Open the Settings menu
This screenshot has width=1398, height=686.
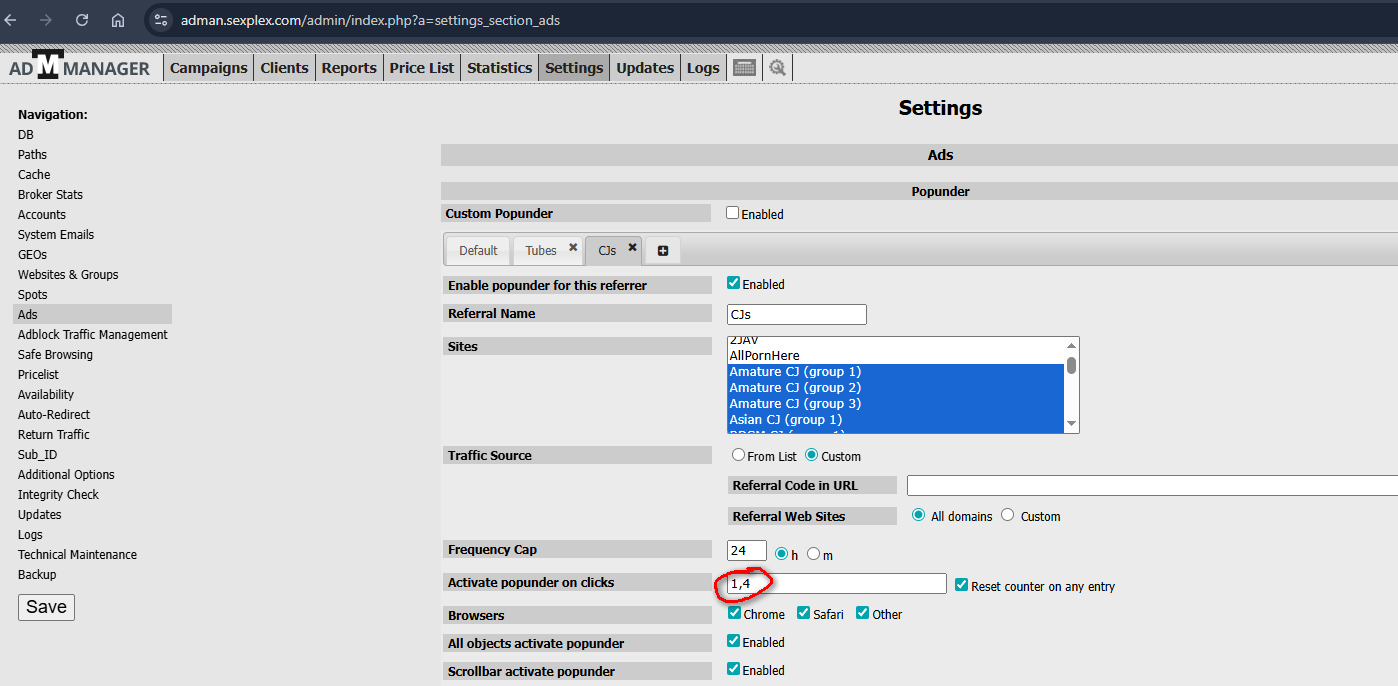coord(574,68)
